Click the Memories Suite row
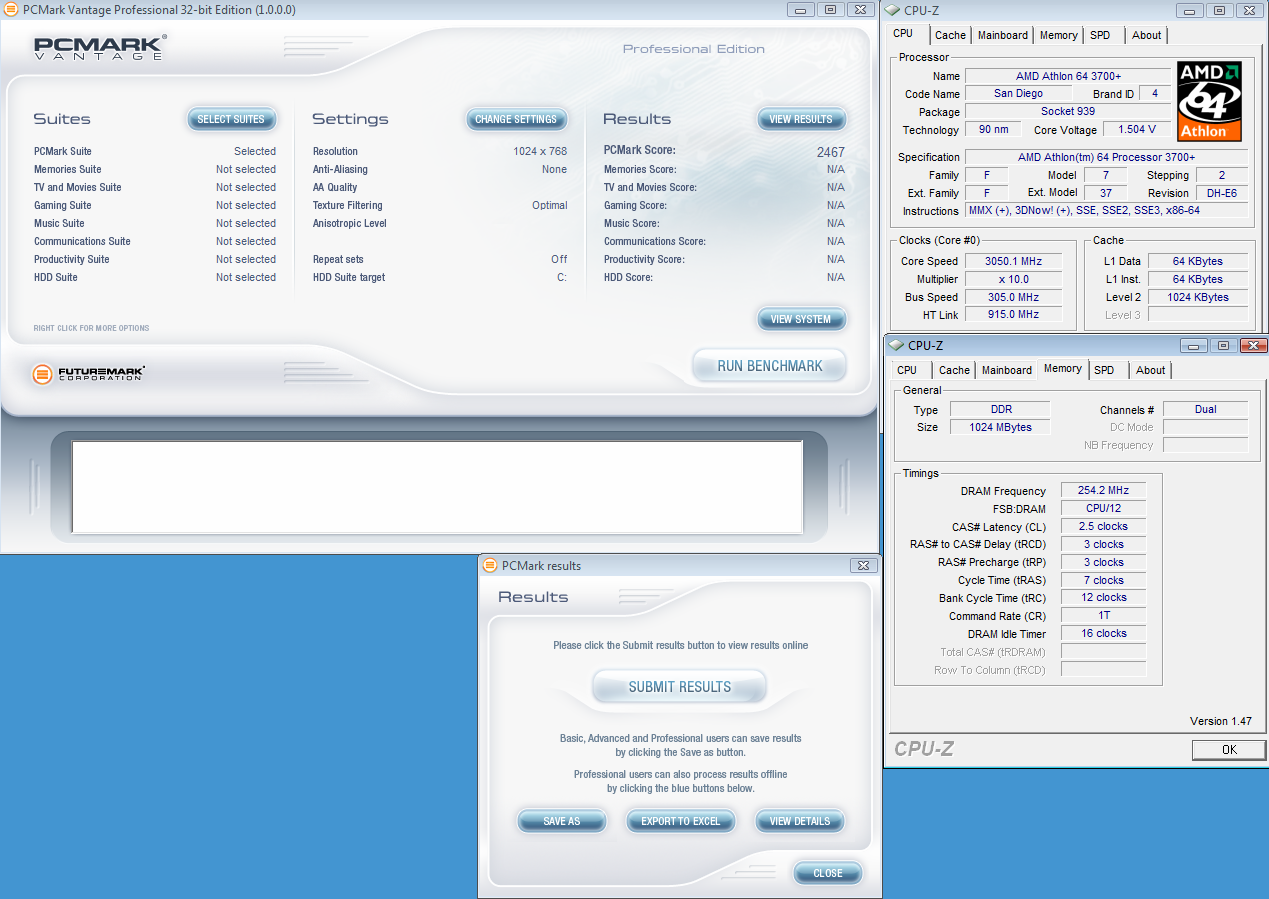 click(x=155, y=169)
